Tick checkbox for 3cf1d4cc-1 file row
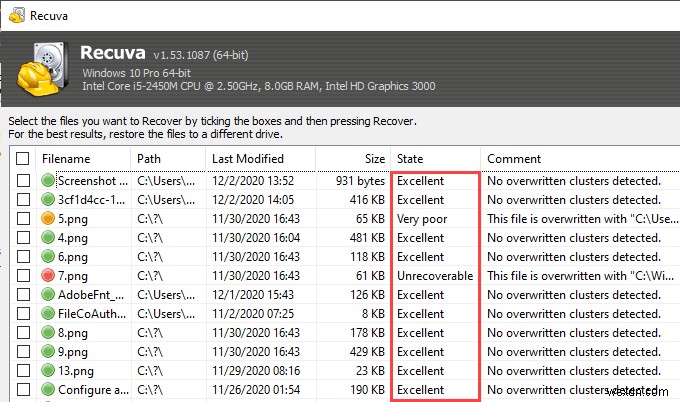 click(23, 199)
